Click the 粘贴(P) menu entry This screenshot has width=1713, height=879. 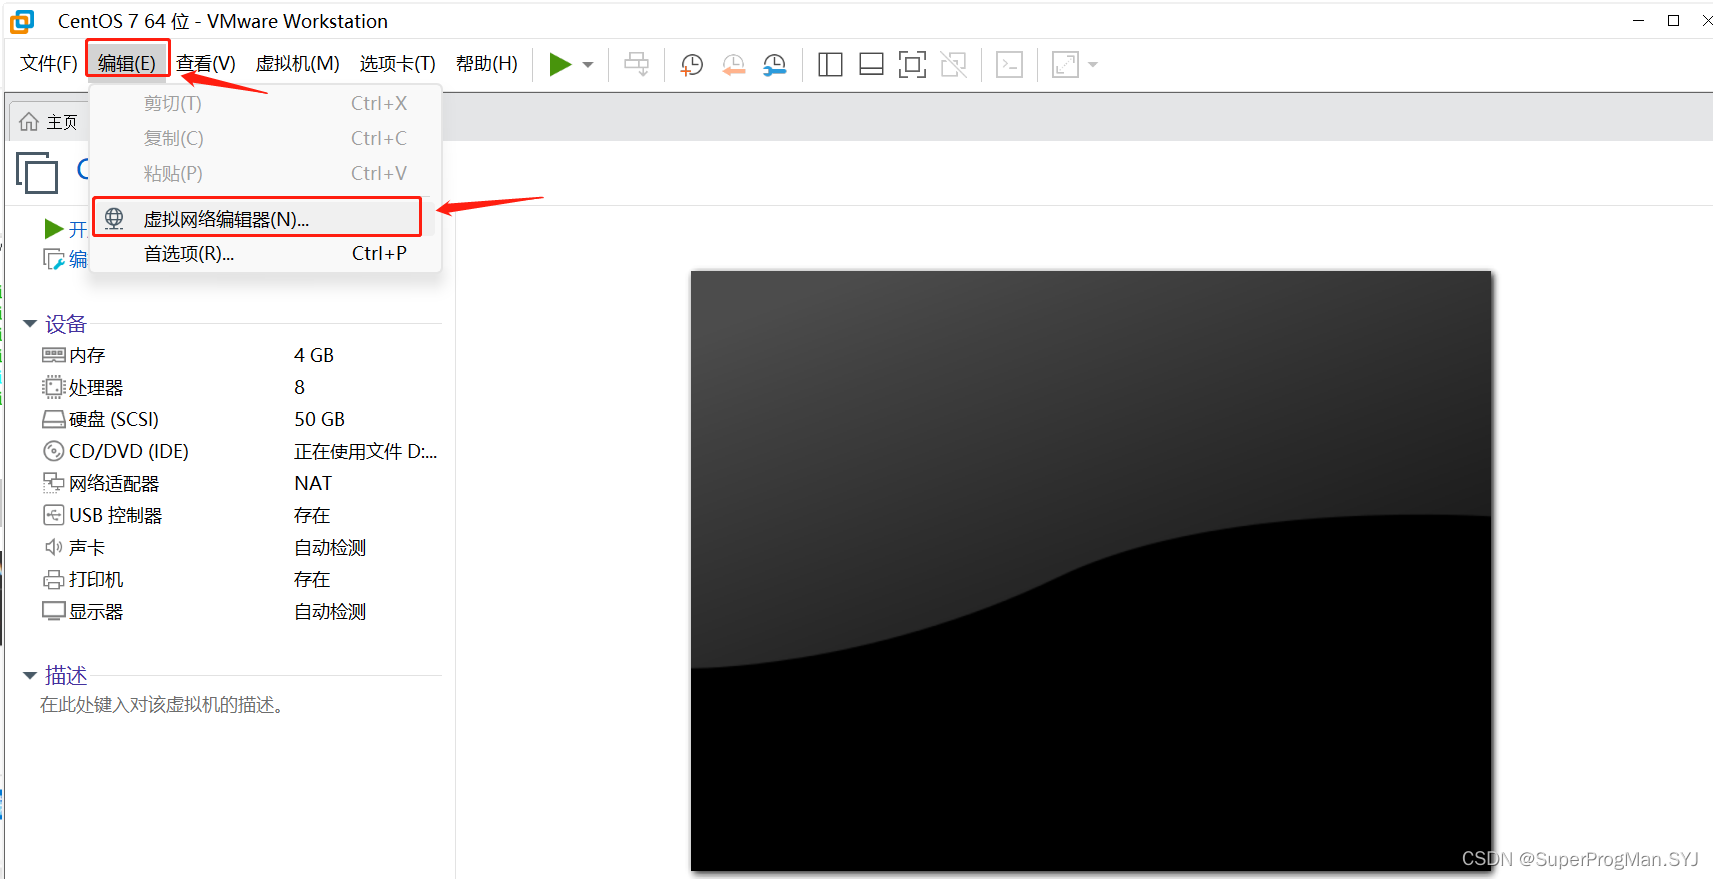pyautogui.click(x=265, y=174)
